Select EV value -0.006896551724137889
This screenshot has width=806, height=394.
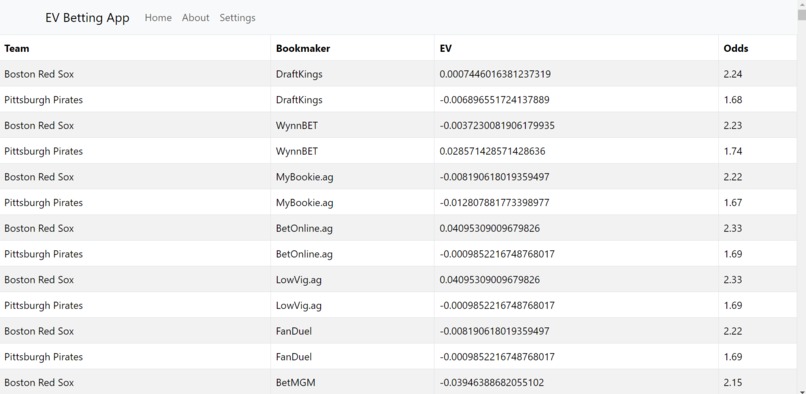point(494,100)
